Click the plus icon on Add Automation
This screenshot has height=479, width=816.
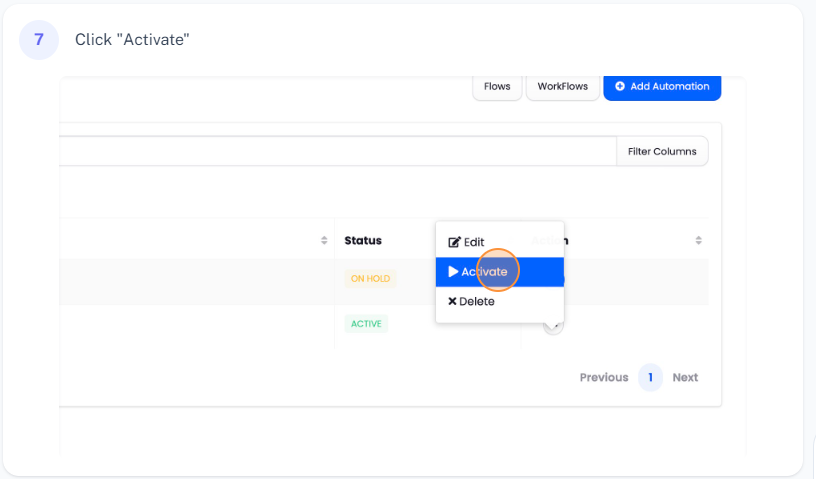click(x=620, y=87)
